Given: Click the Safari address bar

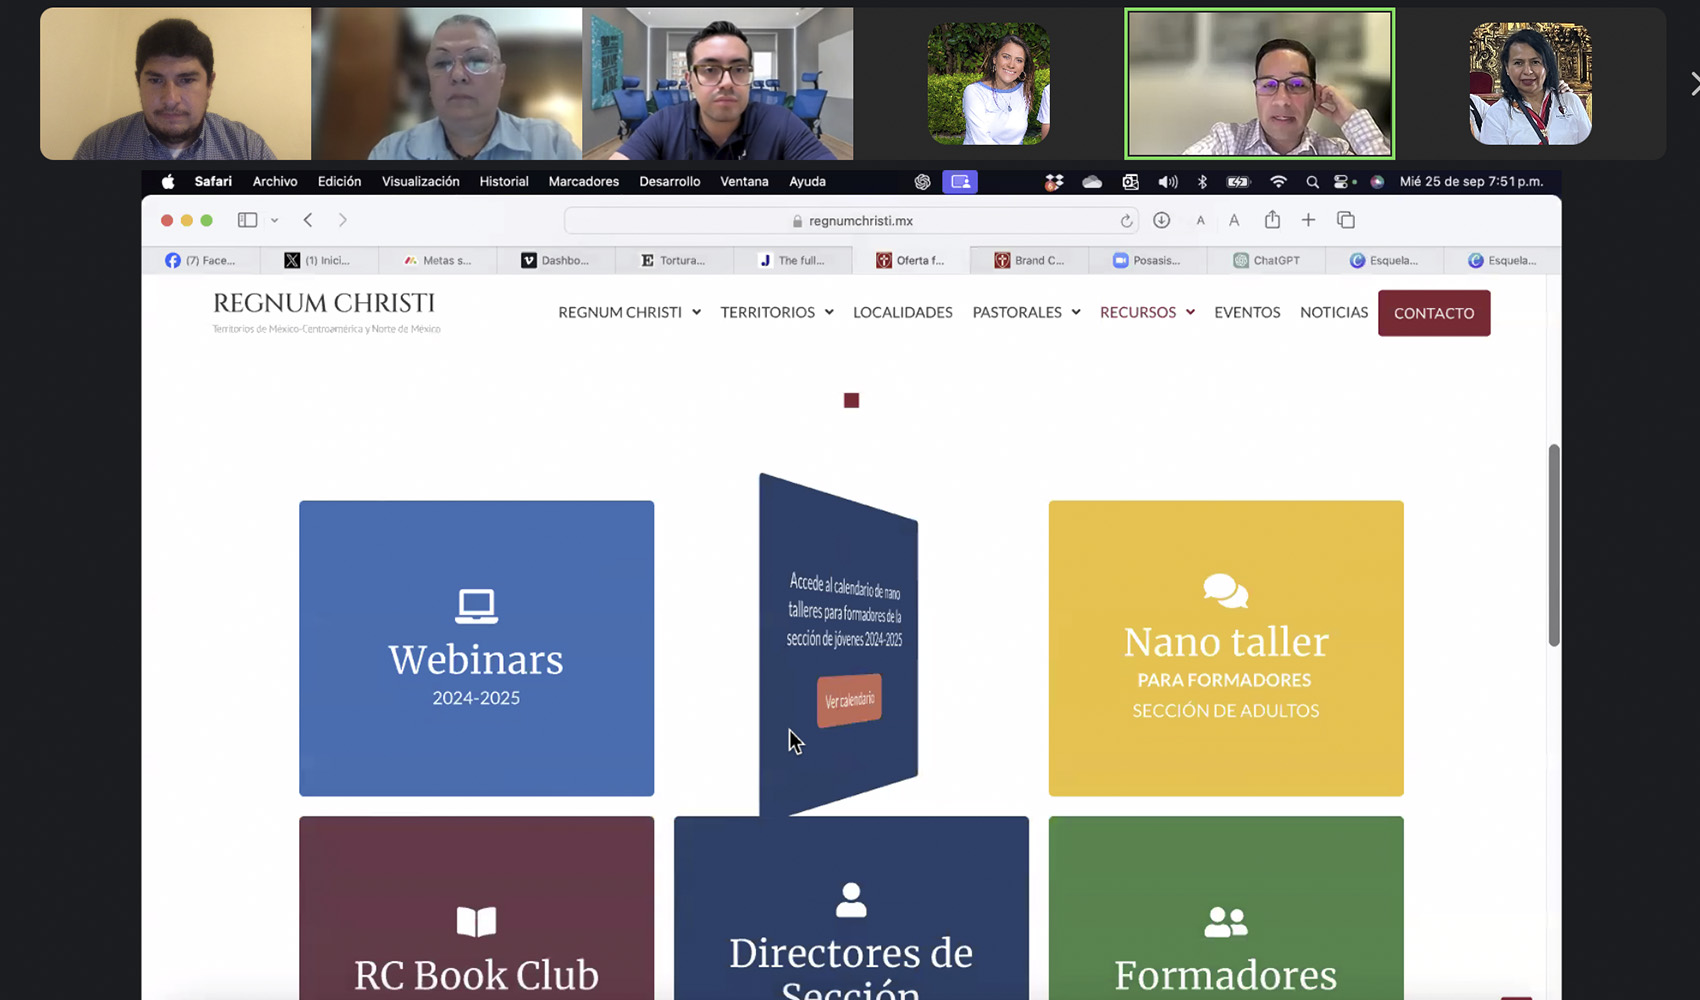Looking at the screenshot, I should [852, 221].
